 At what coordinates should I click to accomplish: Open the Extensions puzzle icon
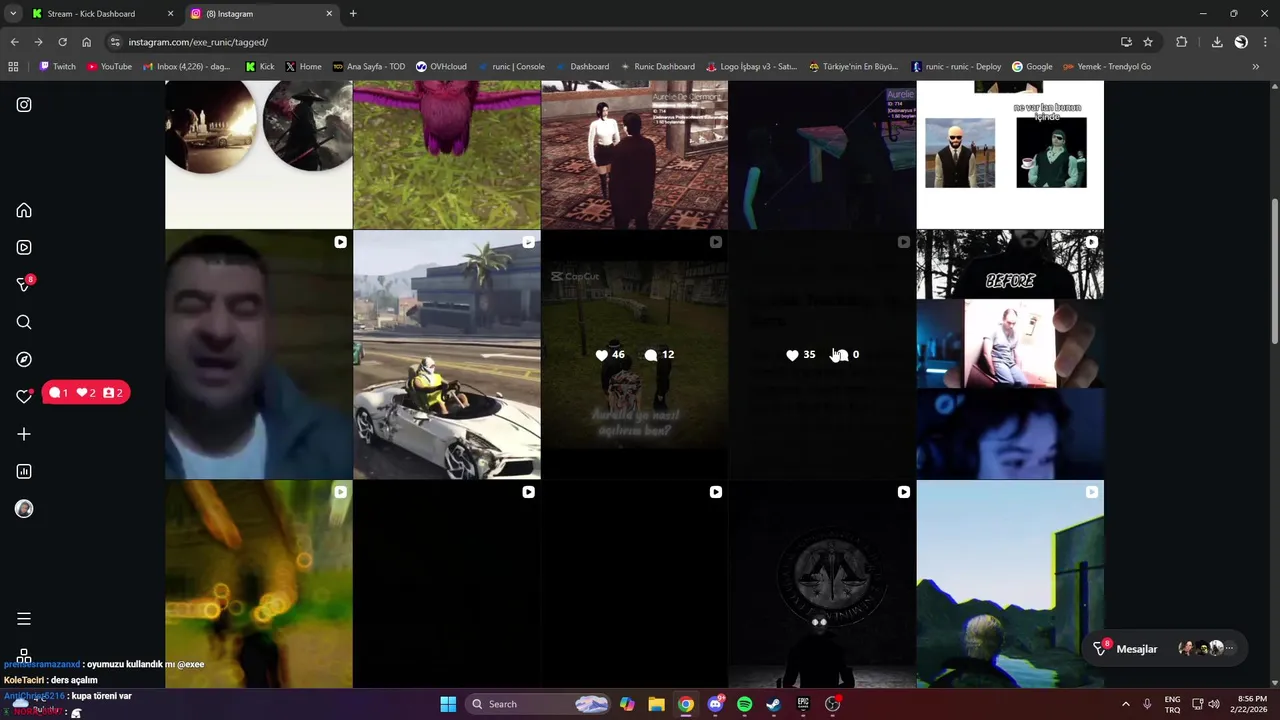[1182, 42]
